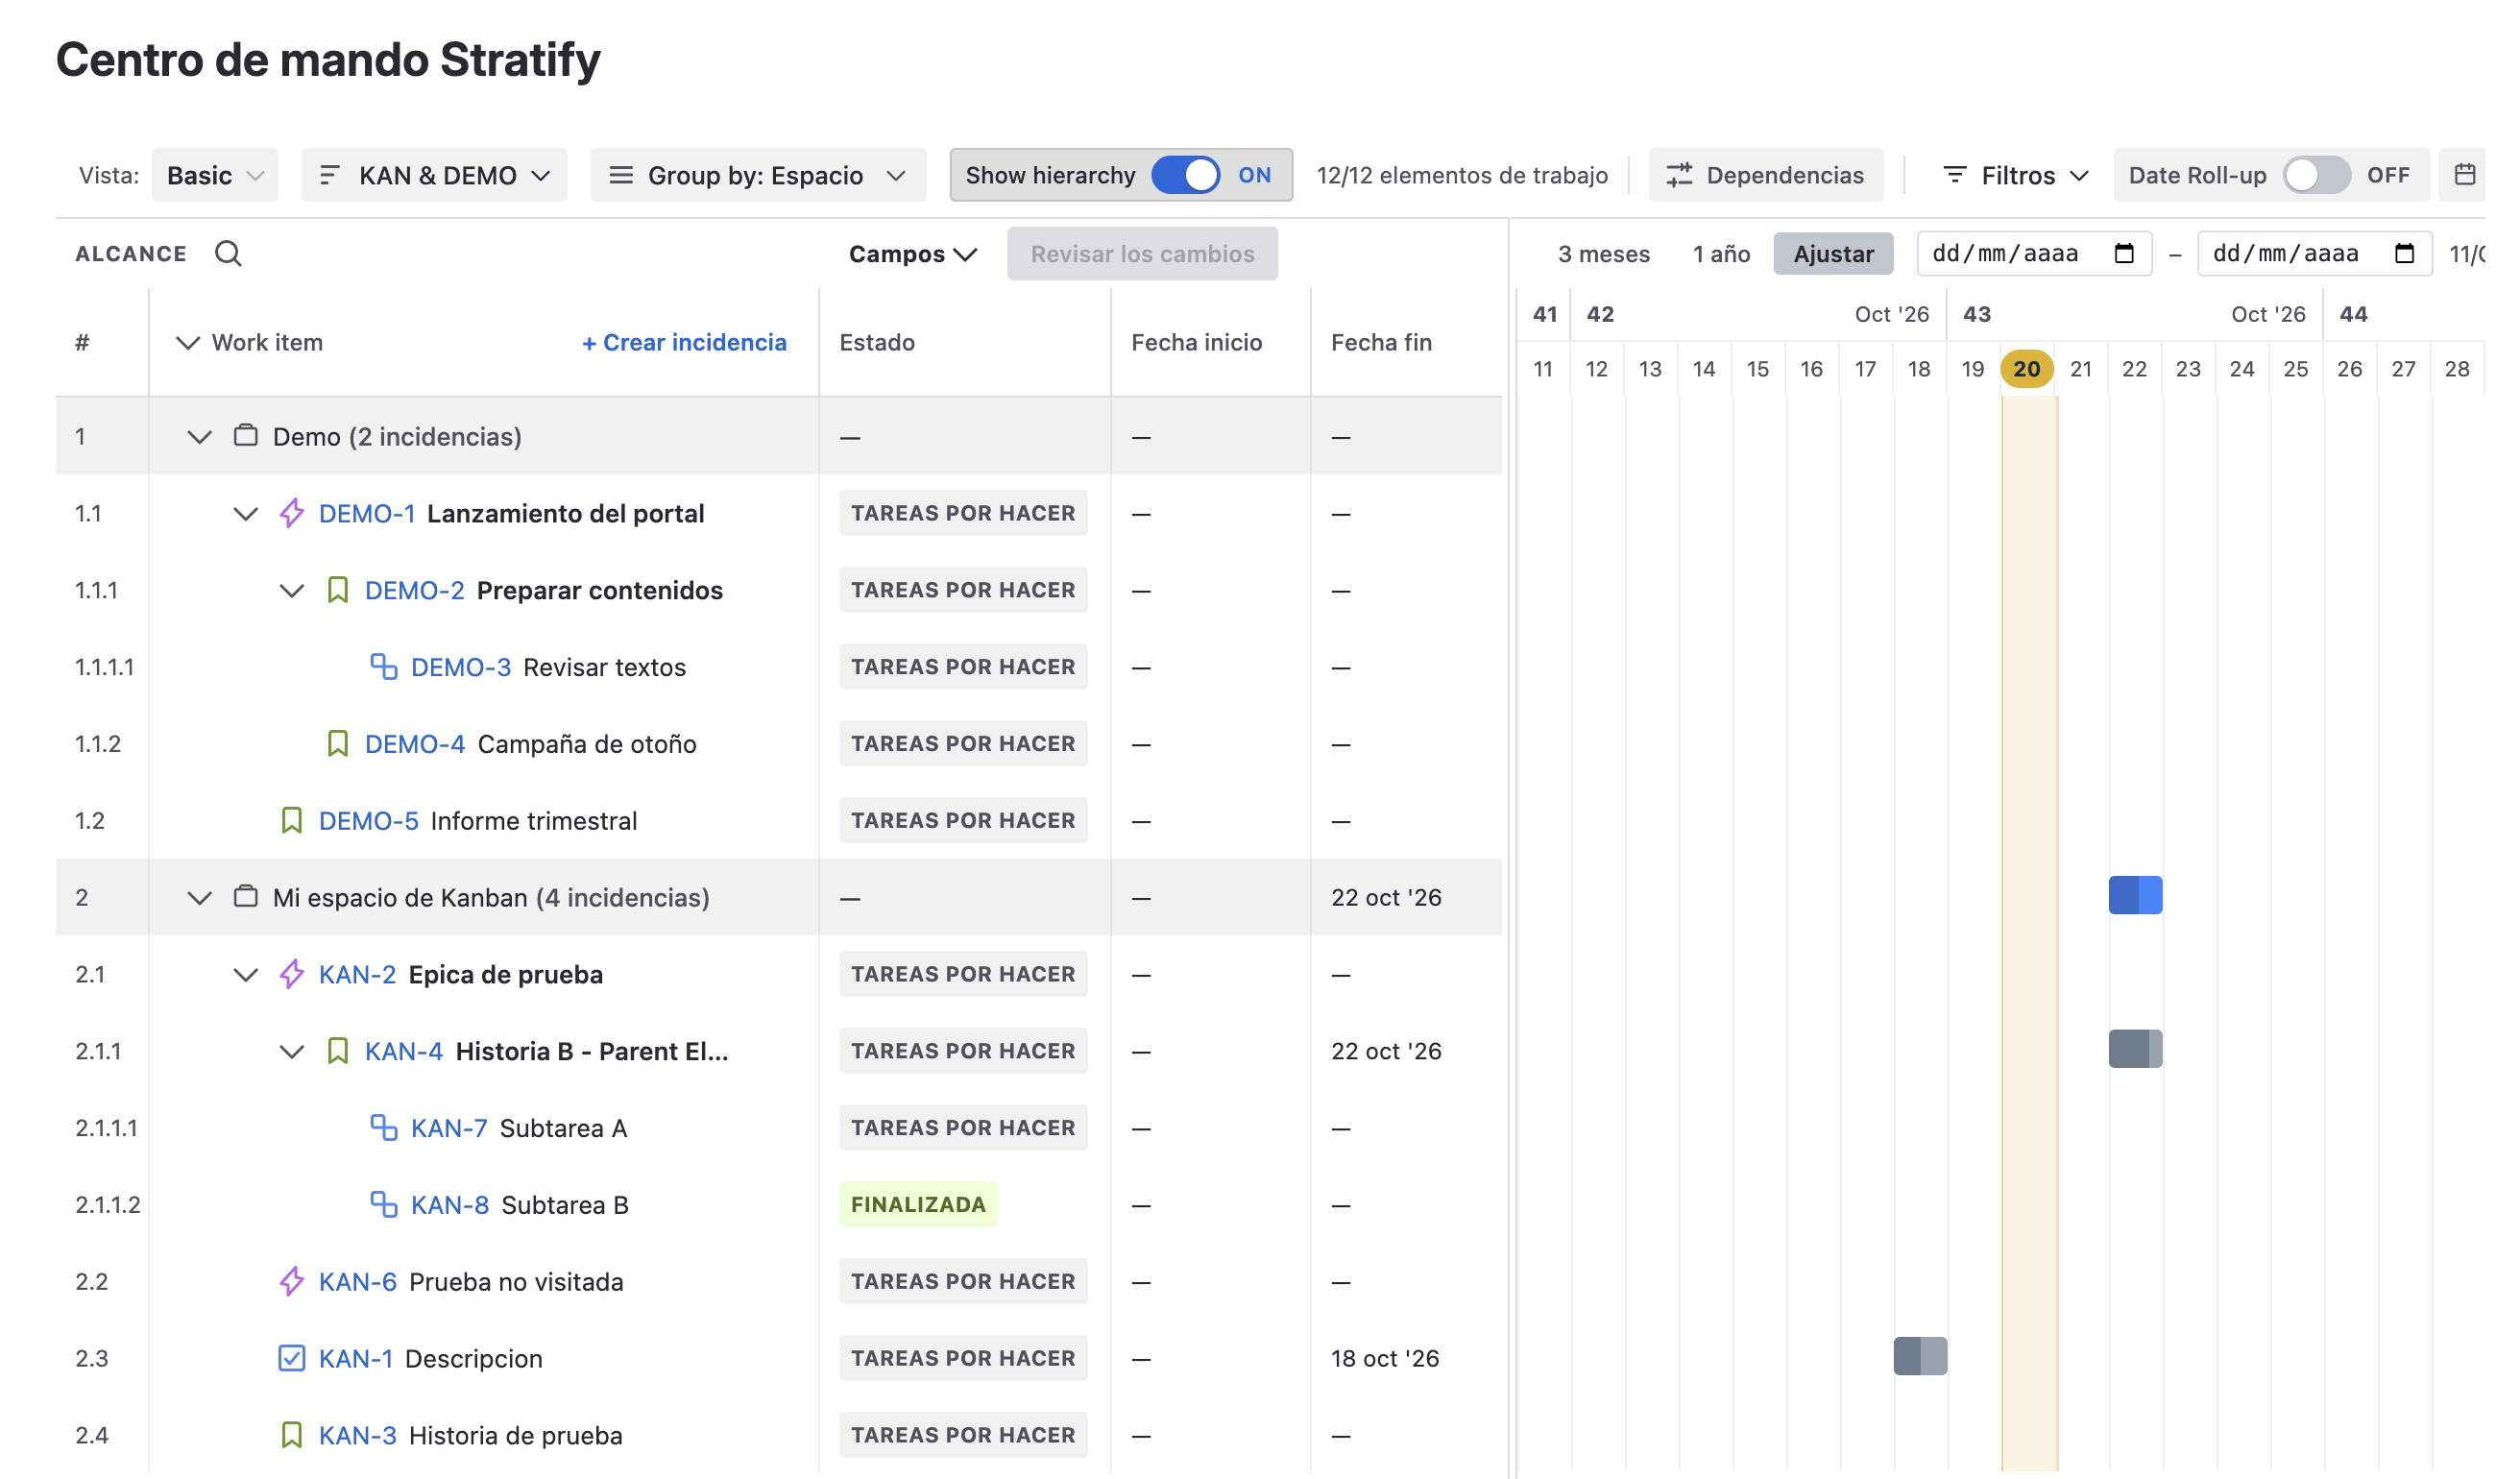
Task: Click the sort icon beside KAN & DEMO
Action: tap(329, 175)
